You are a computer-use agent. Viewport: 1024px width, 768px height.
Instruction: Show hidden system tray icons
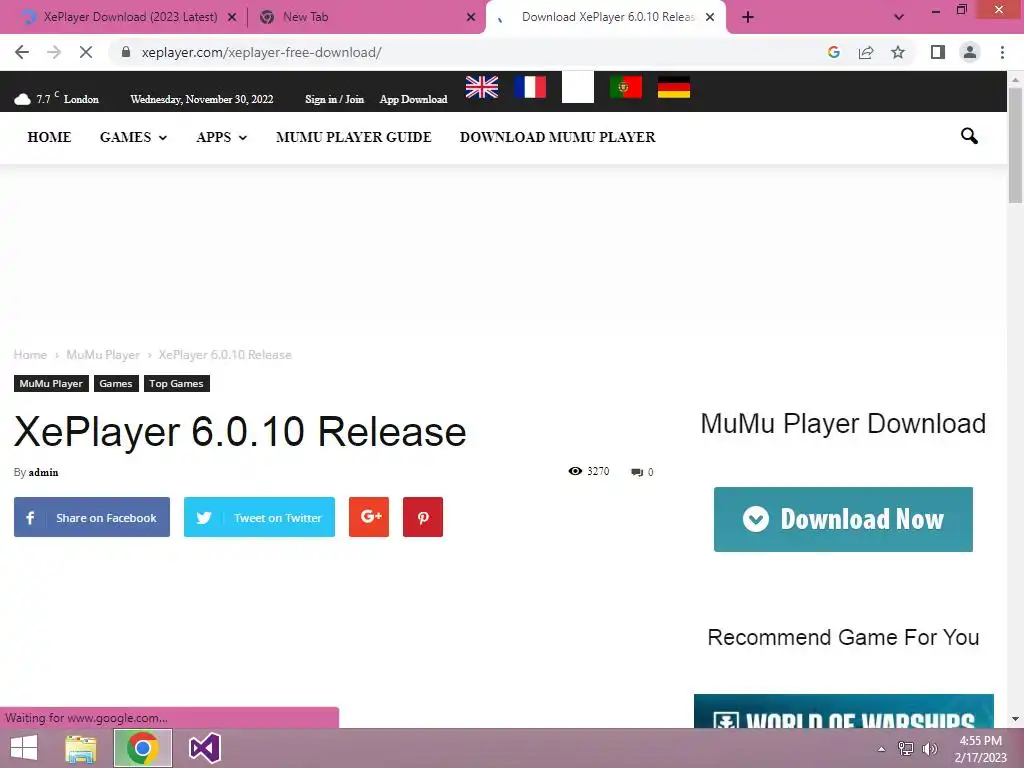point(882,749)
